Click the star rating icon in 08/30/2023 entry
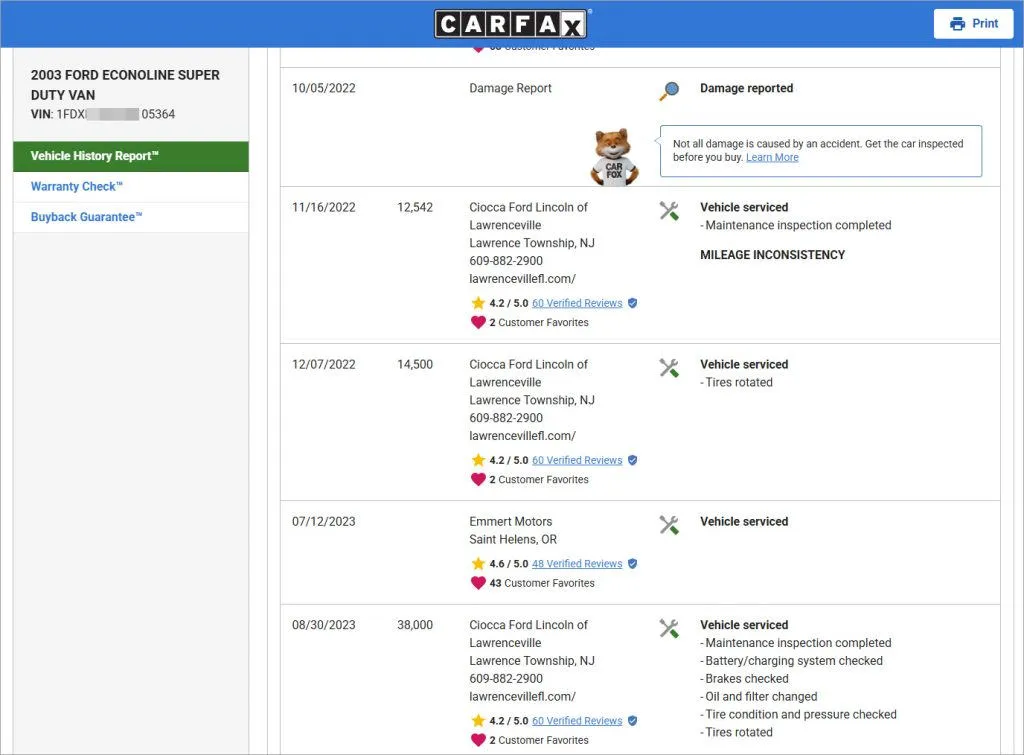 [x=478, y=720]
